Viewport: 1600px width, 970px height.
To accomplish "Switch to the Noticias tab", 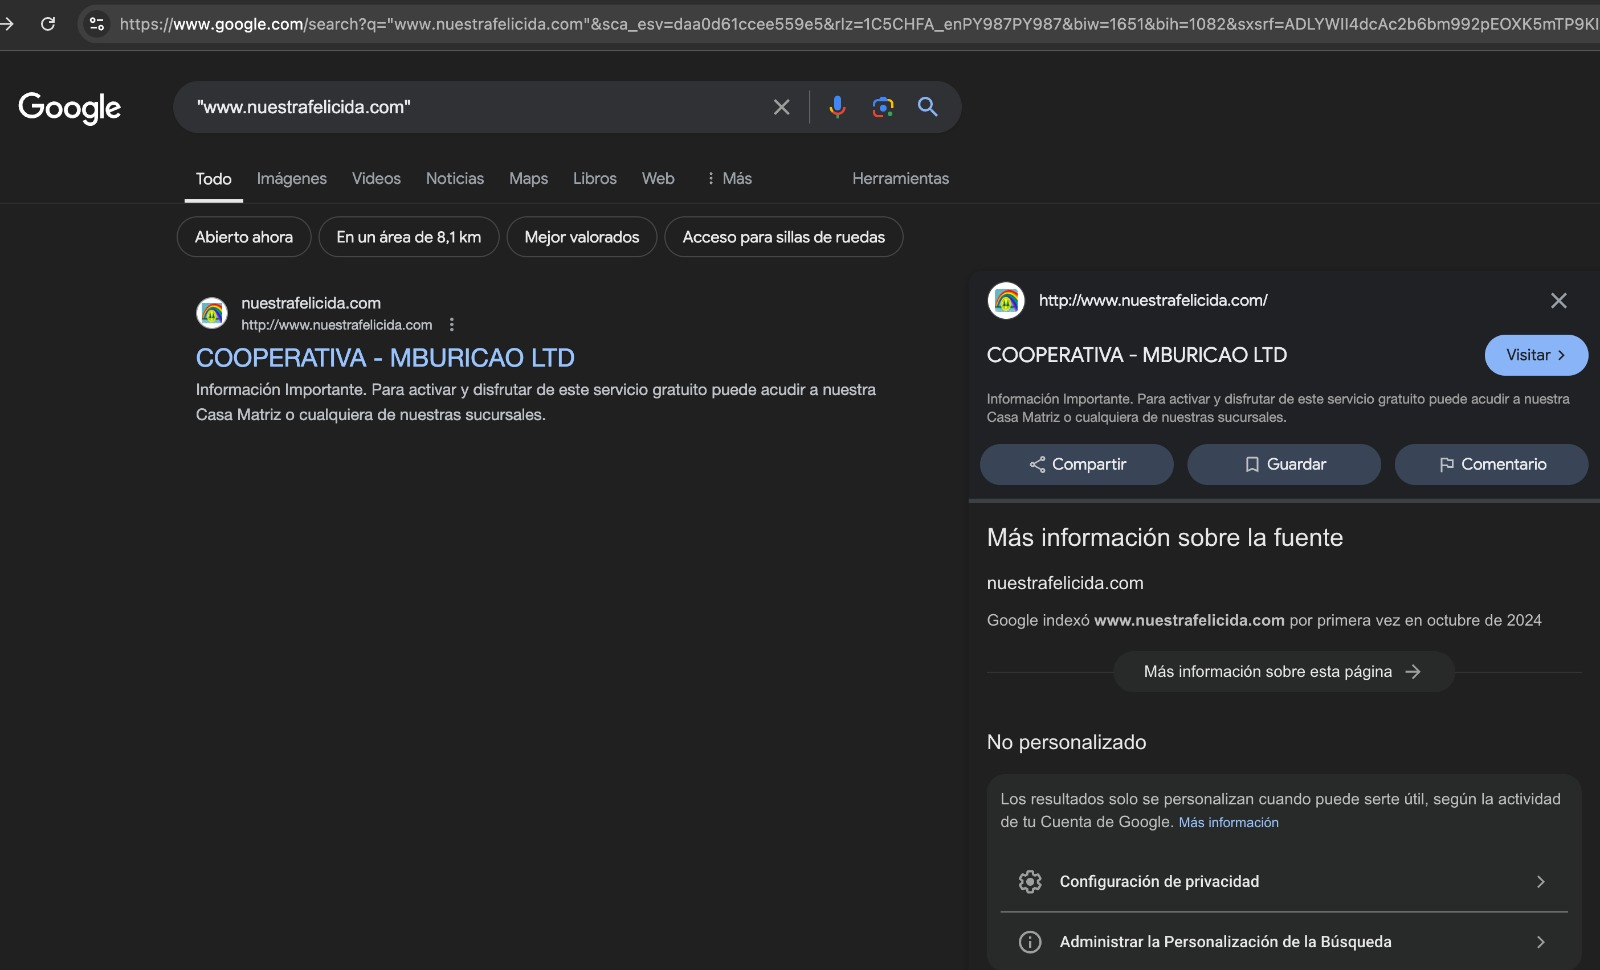I will 455,178.
